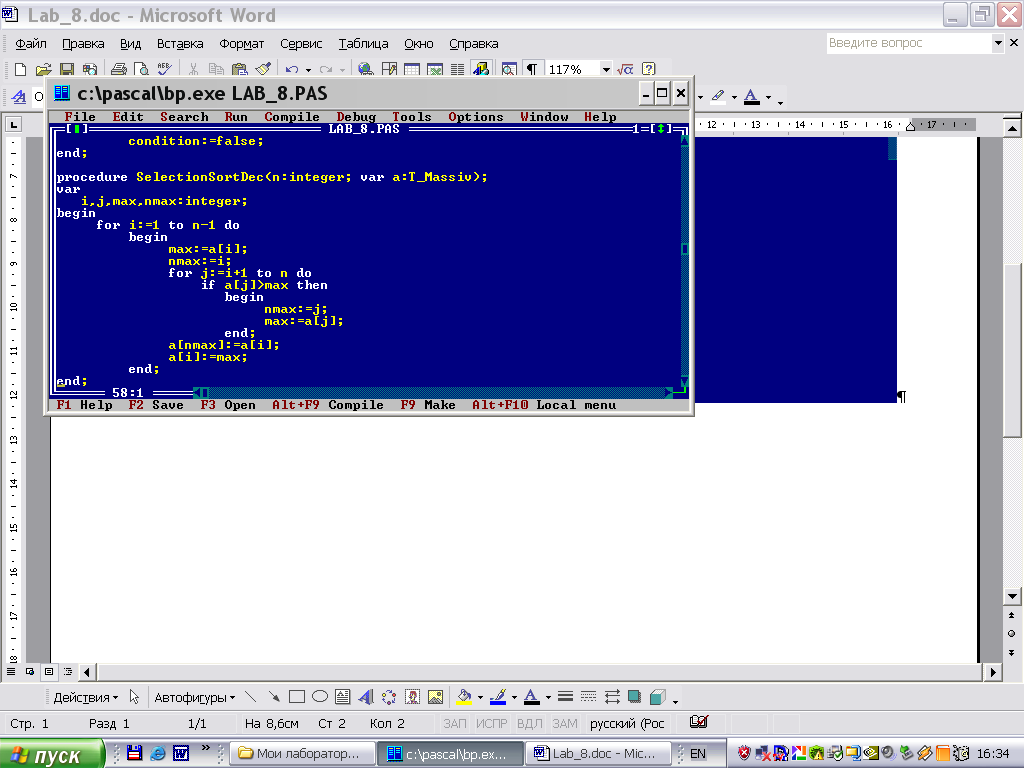1024x768 pixels.
Task: Click the Columns layout icon
Action: coord(457,69)
